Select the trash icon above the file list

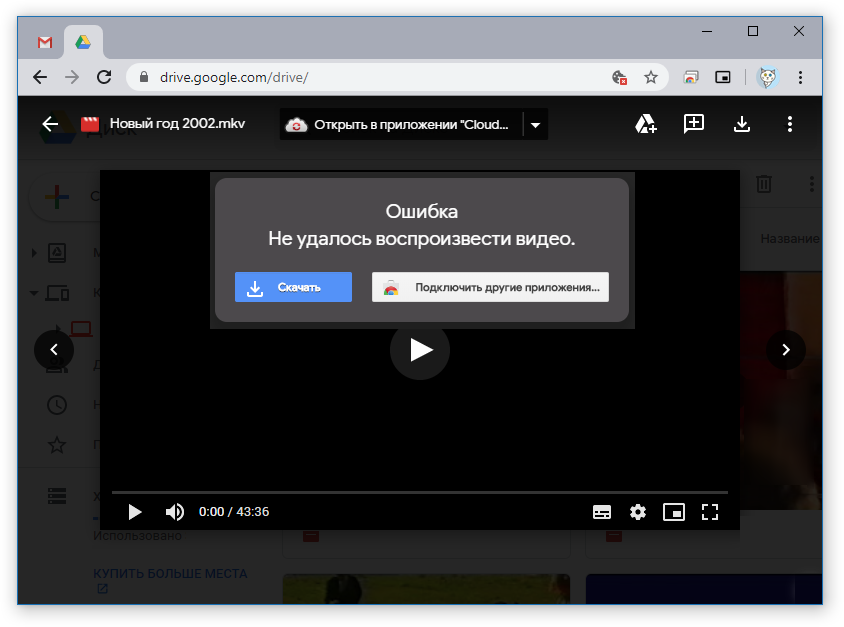click(x=766, y=184)
